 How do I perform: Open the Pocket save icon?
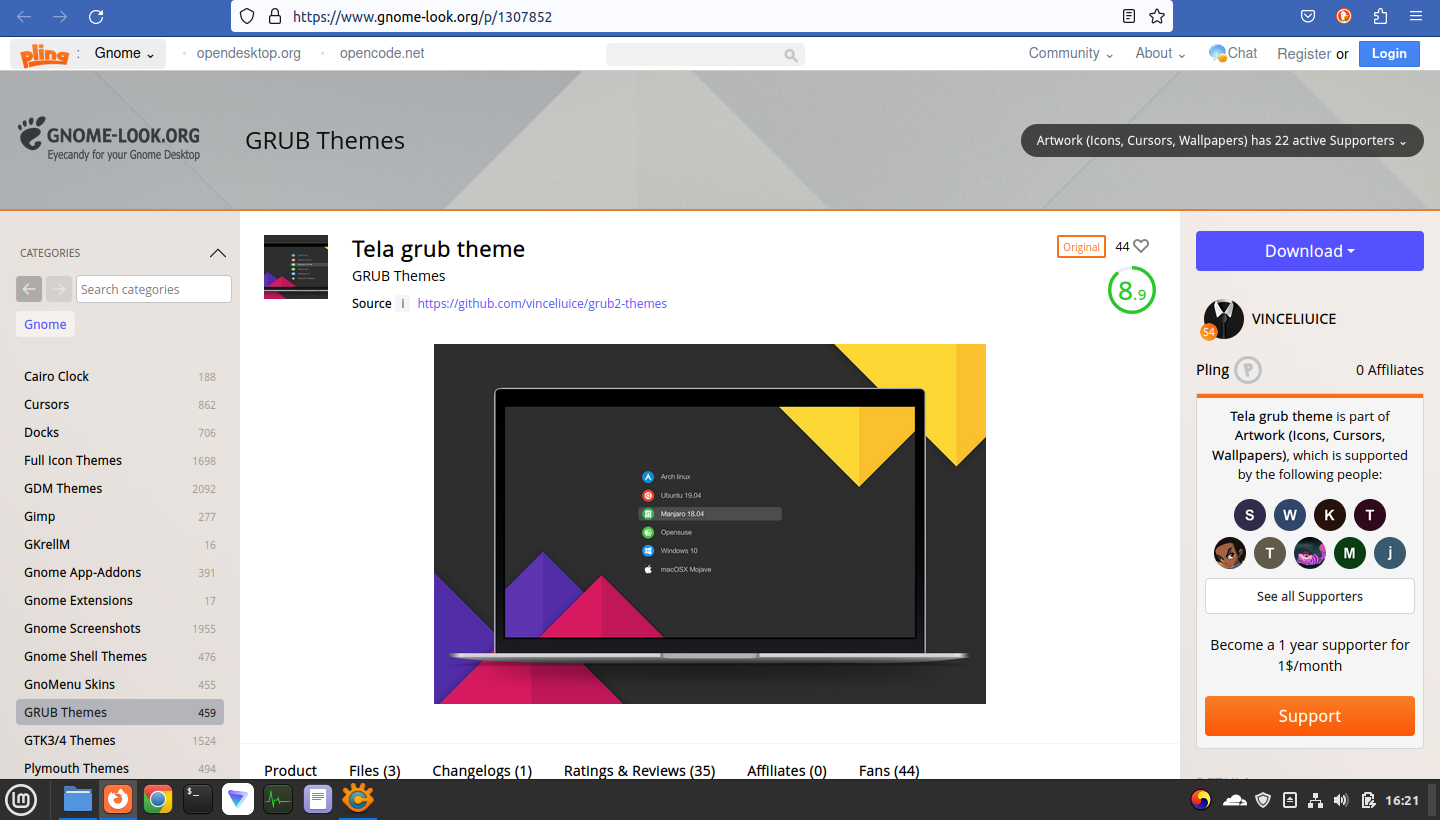click(1308, 16)
